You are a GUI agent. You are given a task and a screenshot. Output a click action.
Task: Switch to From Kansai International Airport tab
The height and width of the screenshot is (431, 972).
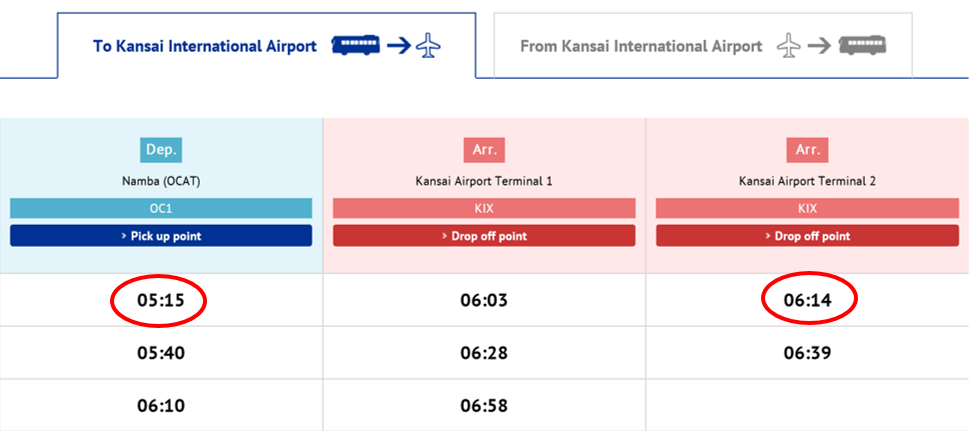pyautogui.click(x=703, y=46)
